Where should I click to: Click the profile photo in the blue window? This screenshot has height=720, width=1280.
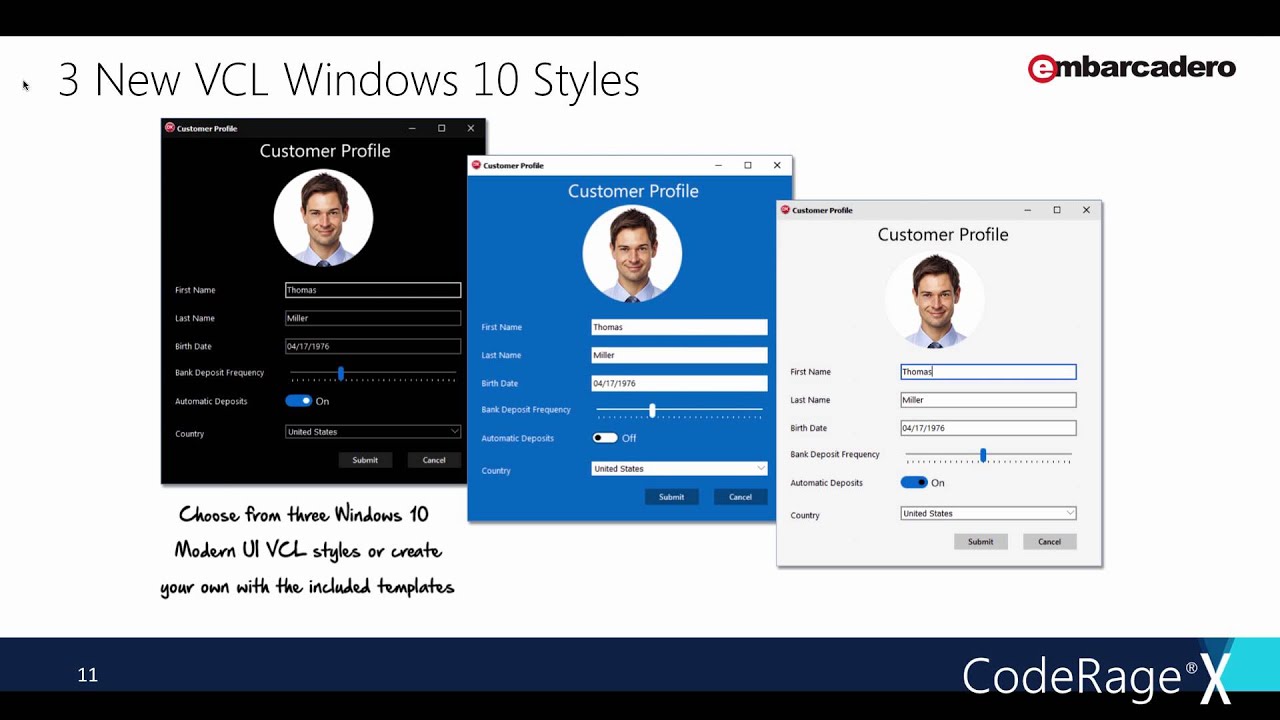pyautogui.click(x=632, y=254)
